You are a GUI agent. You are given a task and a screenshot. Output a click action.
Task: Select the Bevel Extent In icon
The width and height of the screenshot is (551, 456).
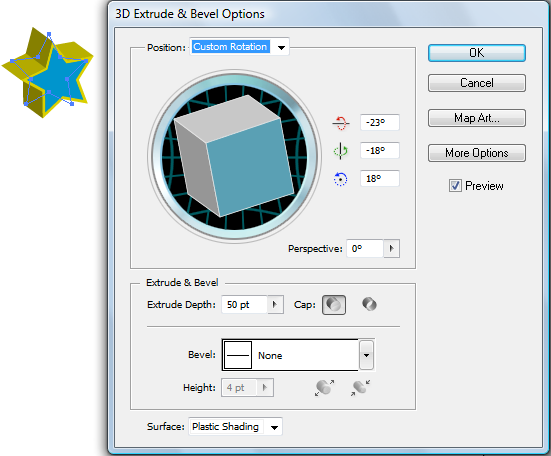click(x=360, y=388)
